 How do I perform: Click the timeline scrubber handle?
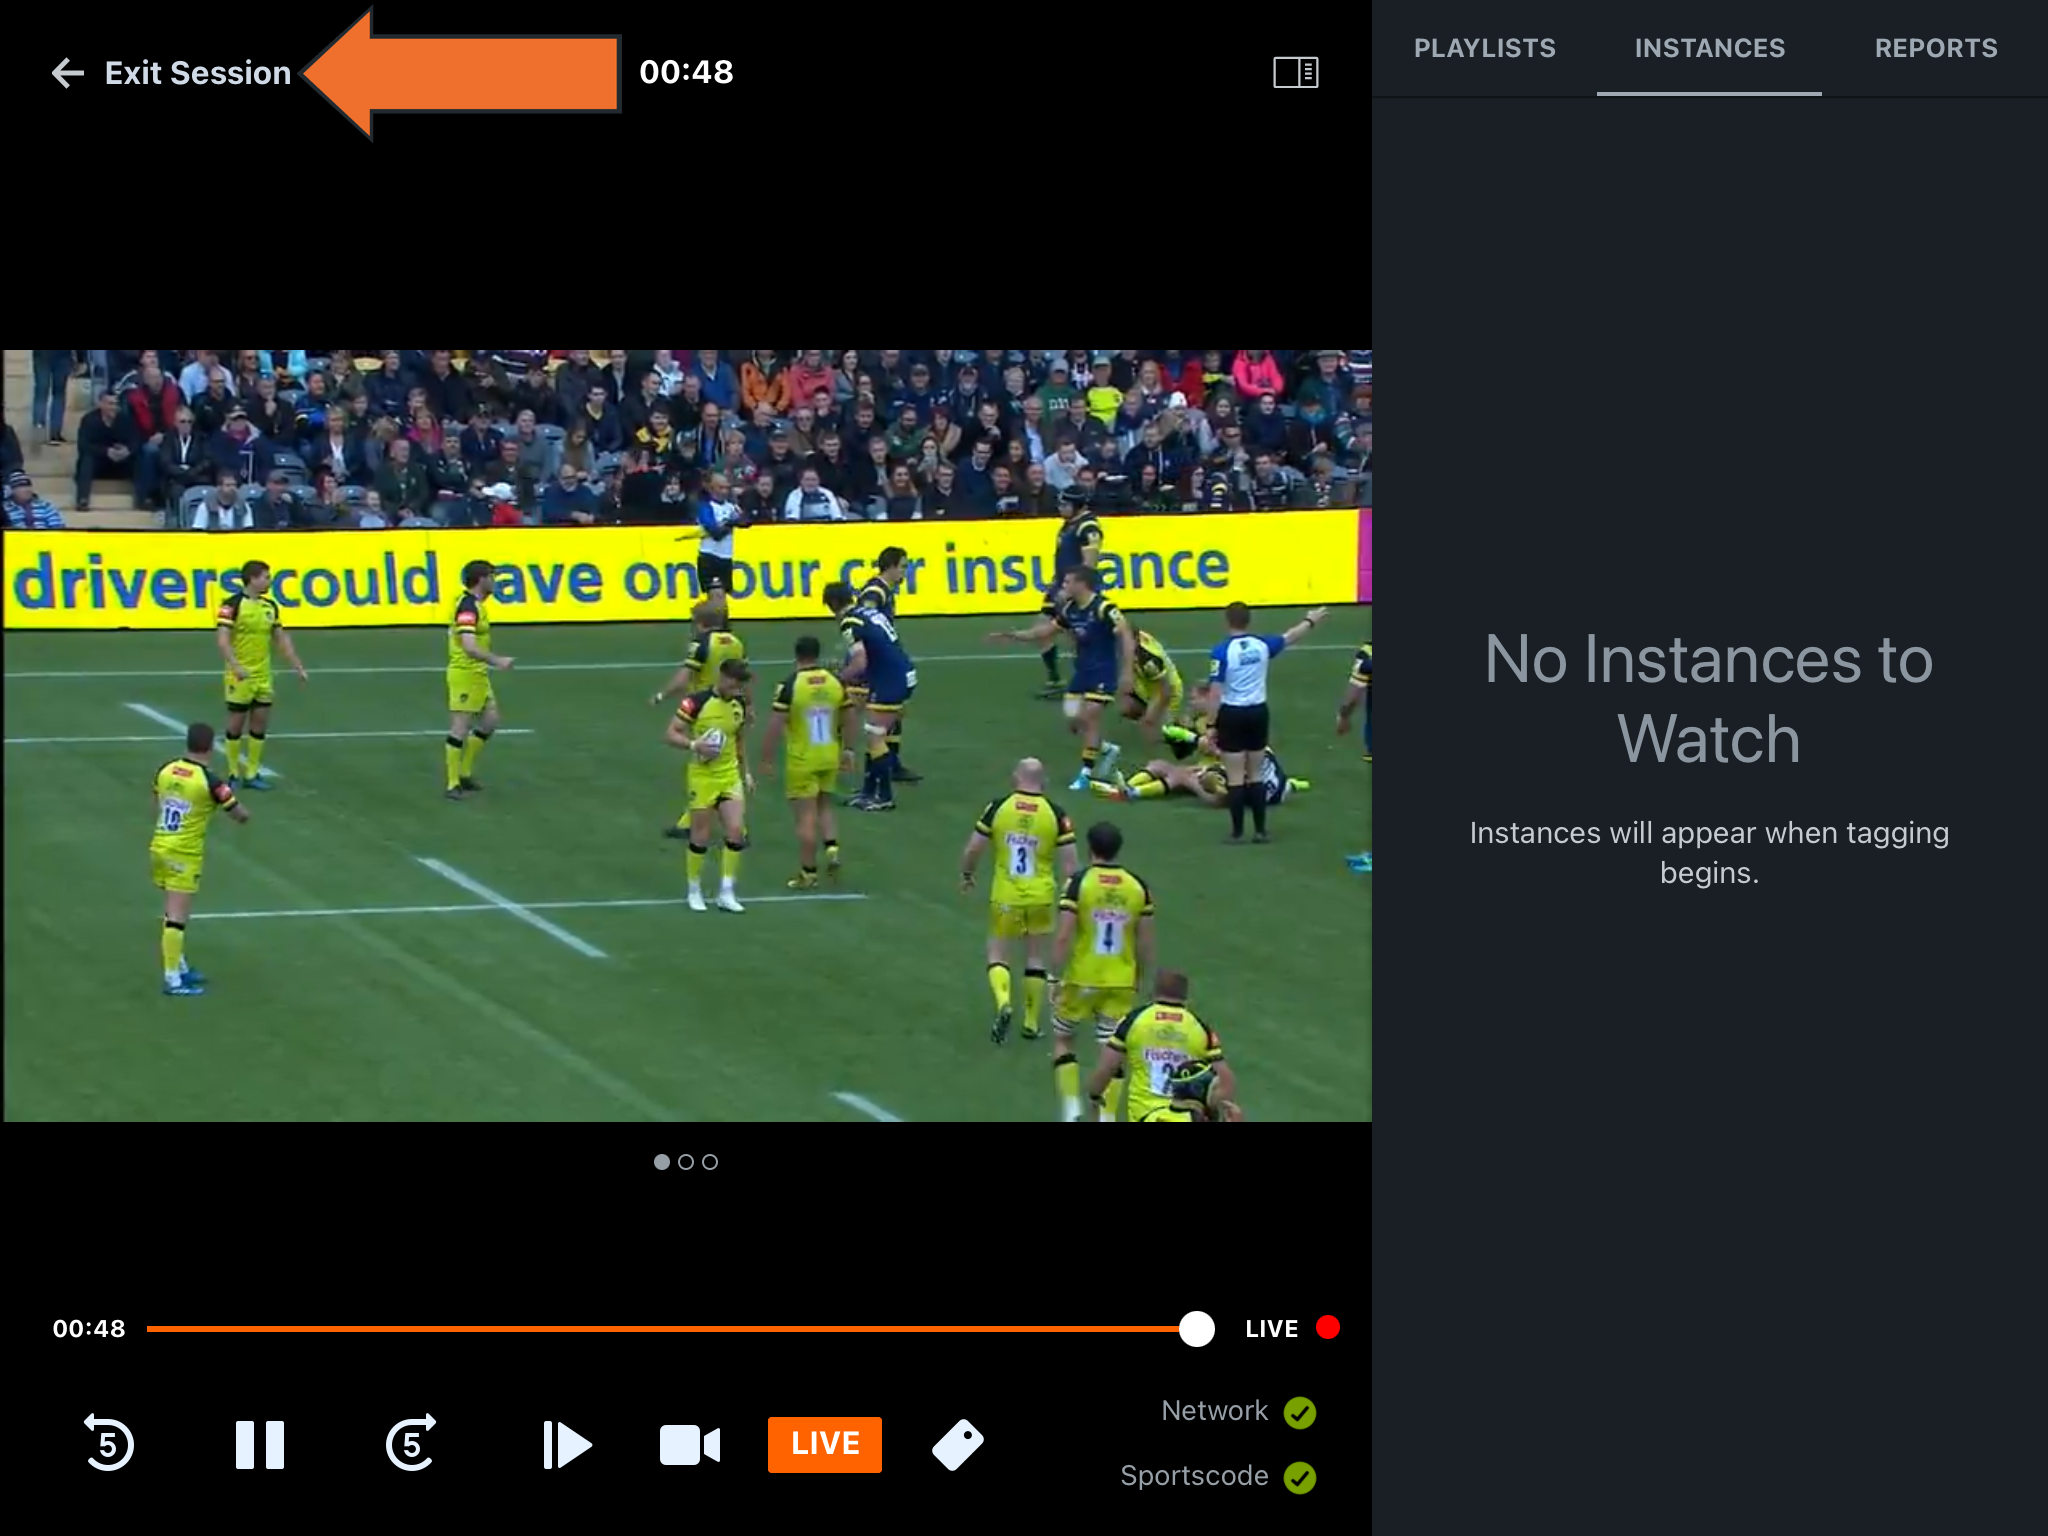pyautogui.click(x=1197, y=1329)
